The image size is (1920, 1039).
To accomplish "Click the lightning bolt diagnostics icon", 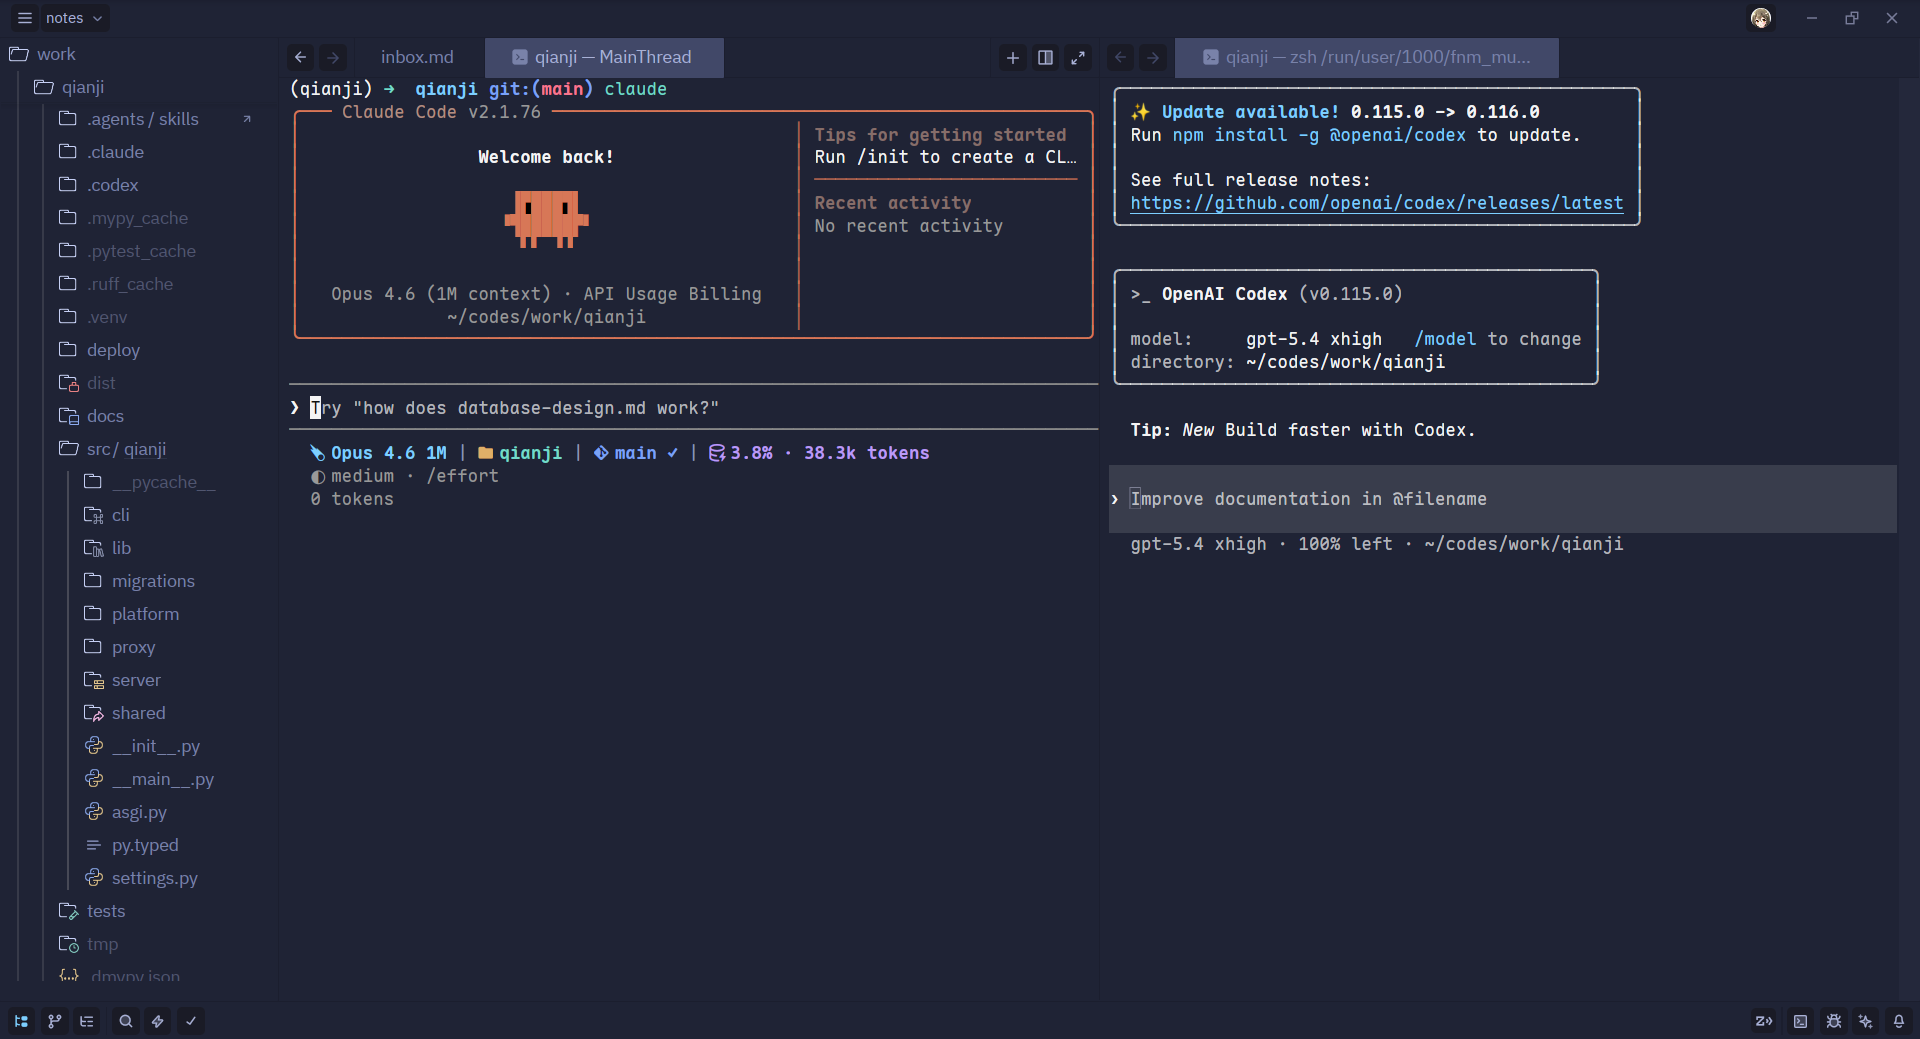I will point(157,1021).
